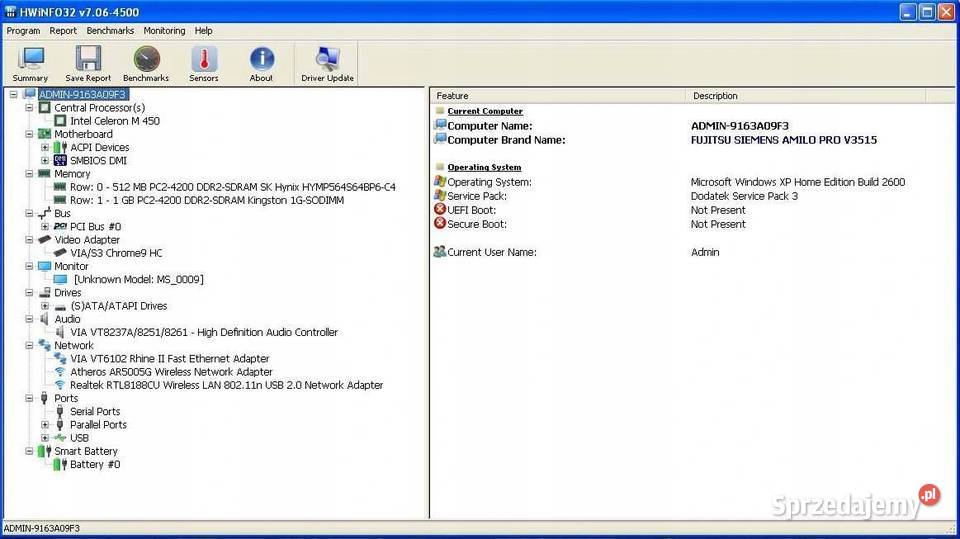Select Serial Ports in the tree
Image resolution: width=960 pixels, height=539 pixels.
(x=95, y=412)
